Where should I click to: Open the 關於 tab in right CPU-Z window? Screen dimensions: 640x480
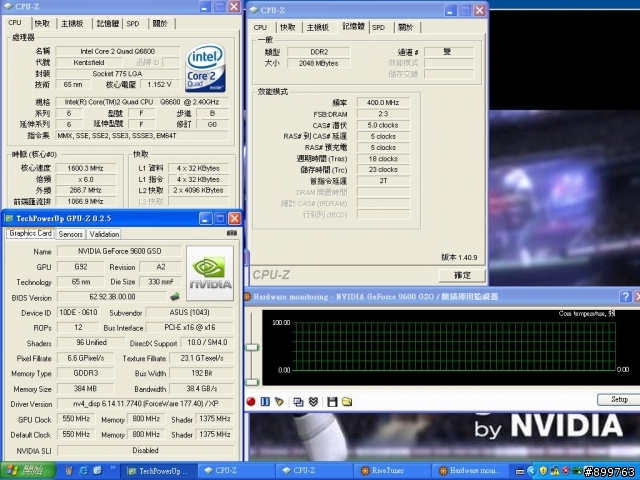405,27
